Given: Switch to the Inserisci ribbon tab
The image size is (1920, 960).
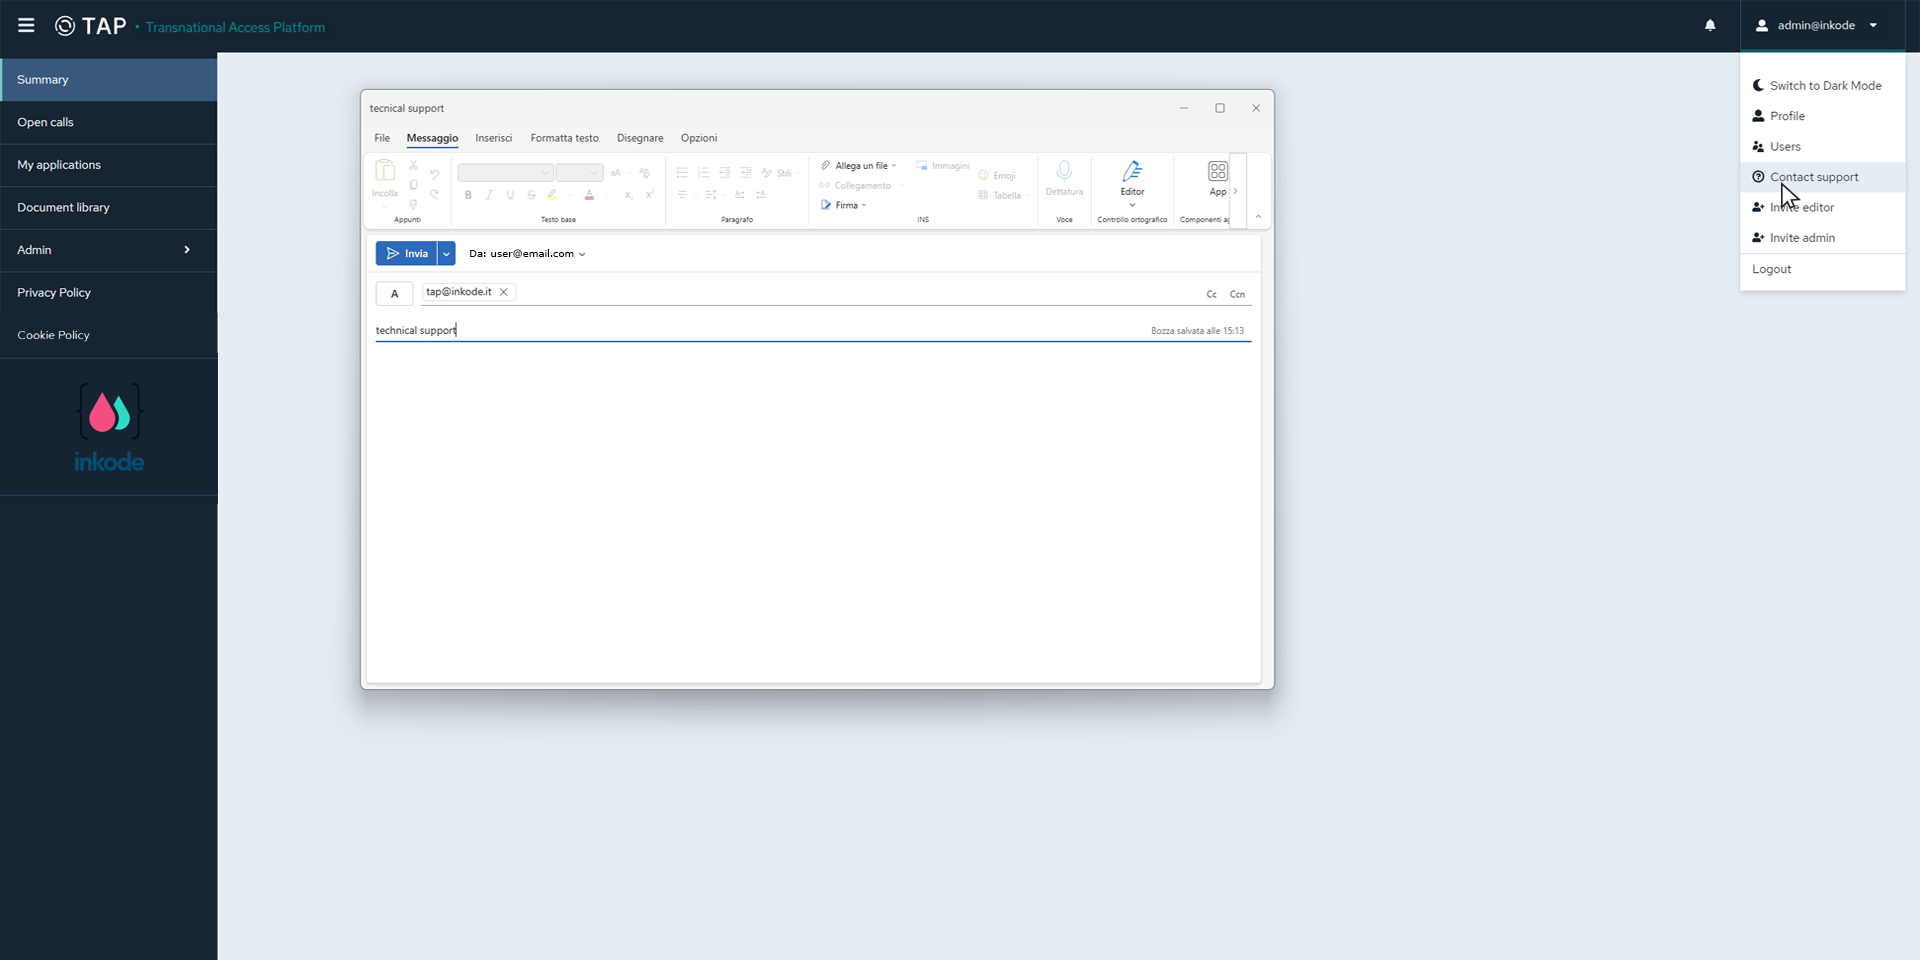Looking at the screenshot, I should [493, 138].
